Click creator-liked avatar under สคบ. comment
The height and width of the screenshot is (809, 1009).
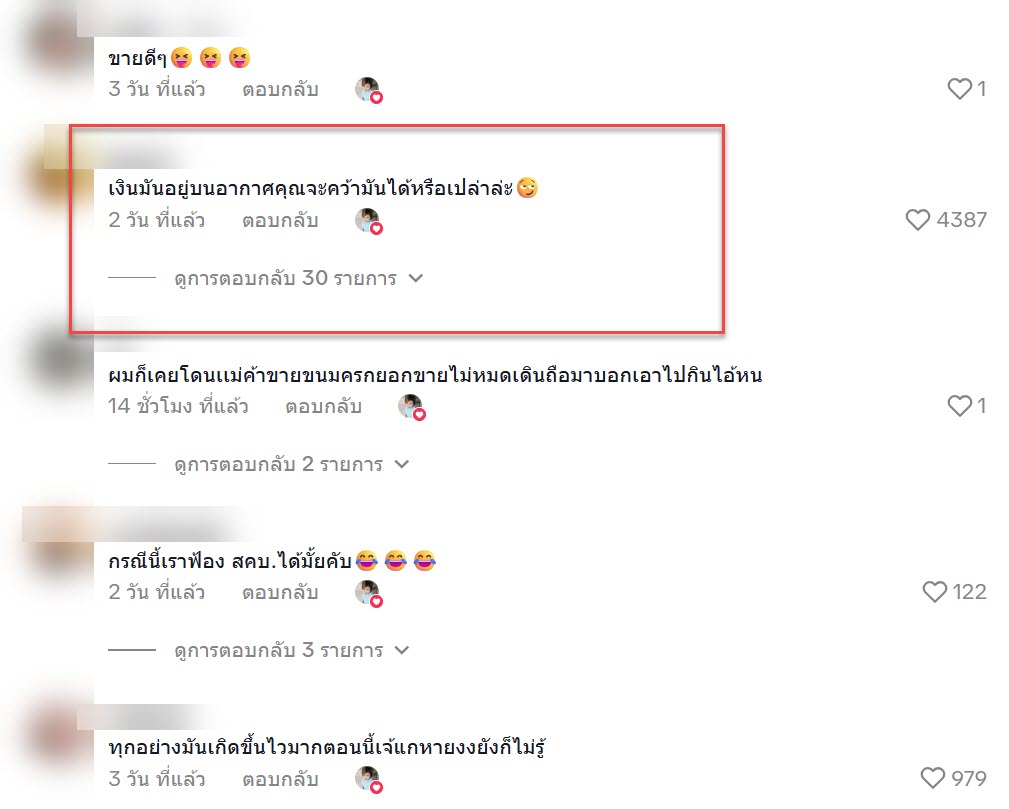pos(369,593)
